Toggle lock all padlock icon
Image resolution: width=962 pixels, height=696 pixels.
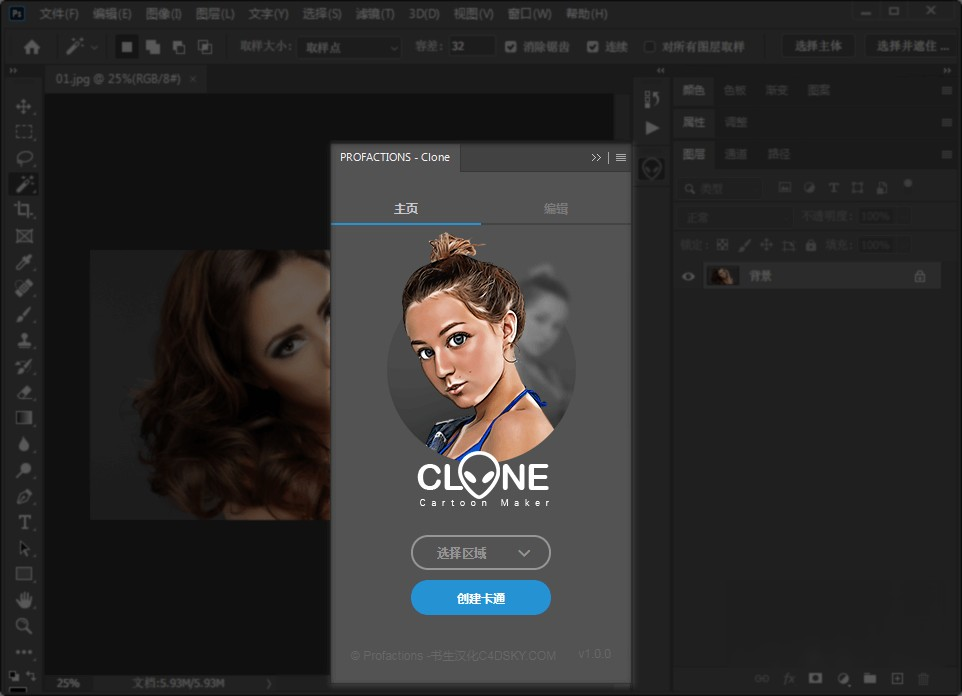(x=811, y=246)
